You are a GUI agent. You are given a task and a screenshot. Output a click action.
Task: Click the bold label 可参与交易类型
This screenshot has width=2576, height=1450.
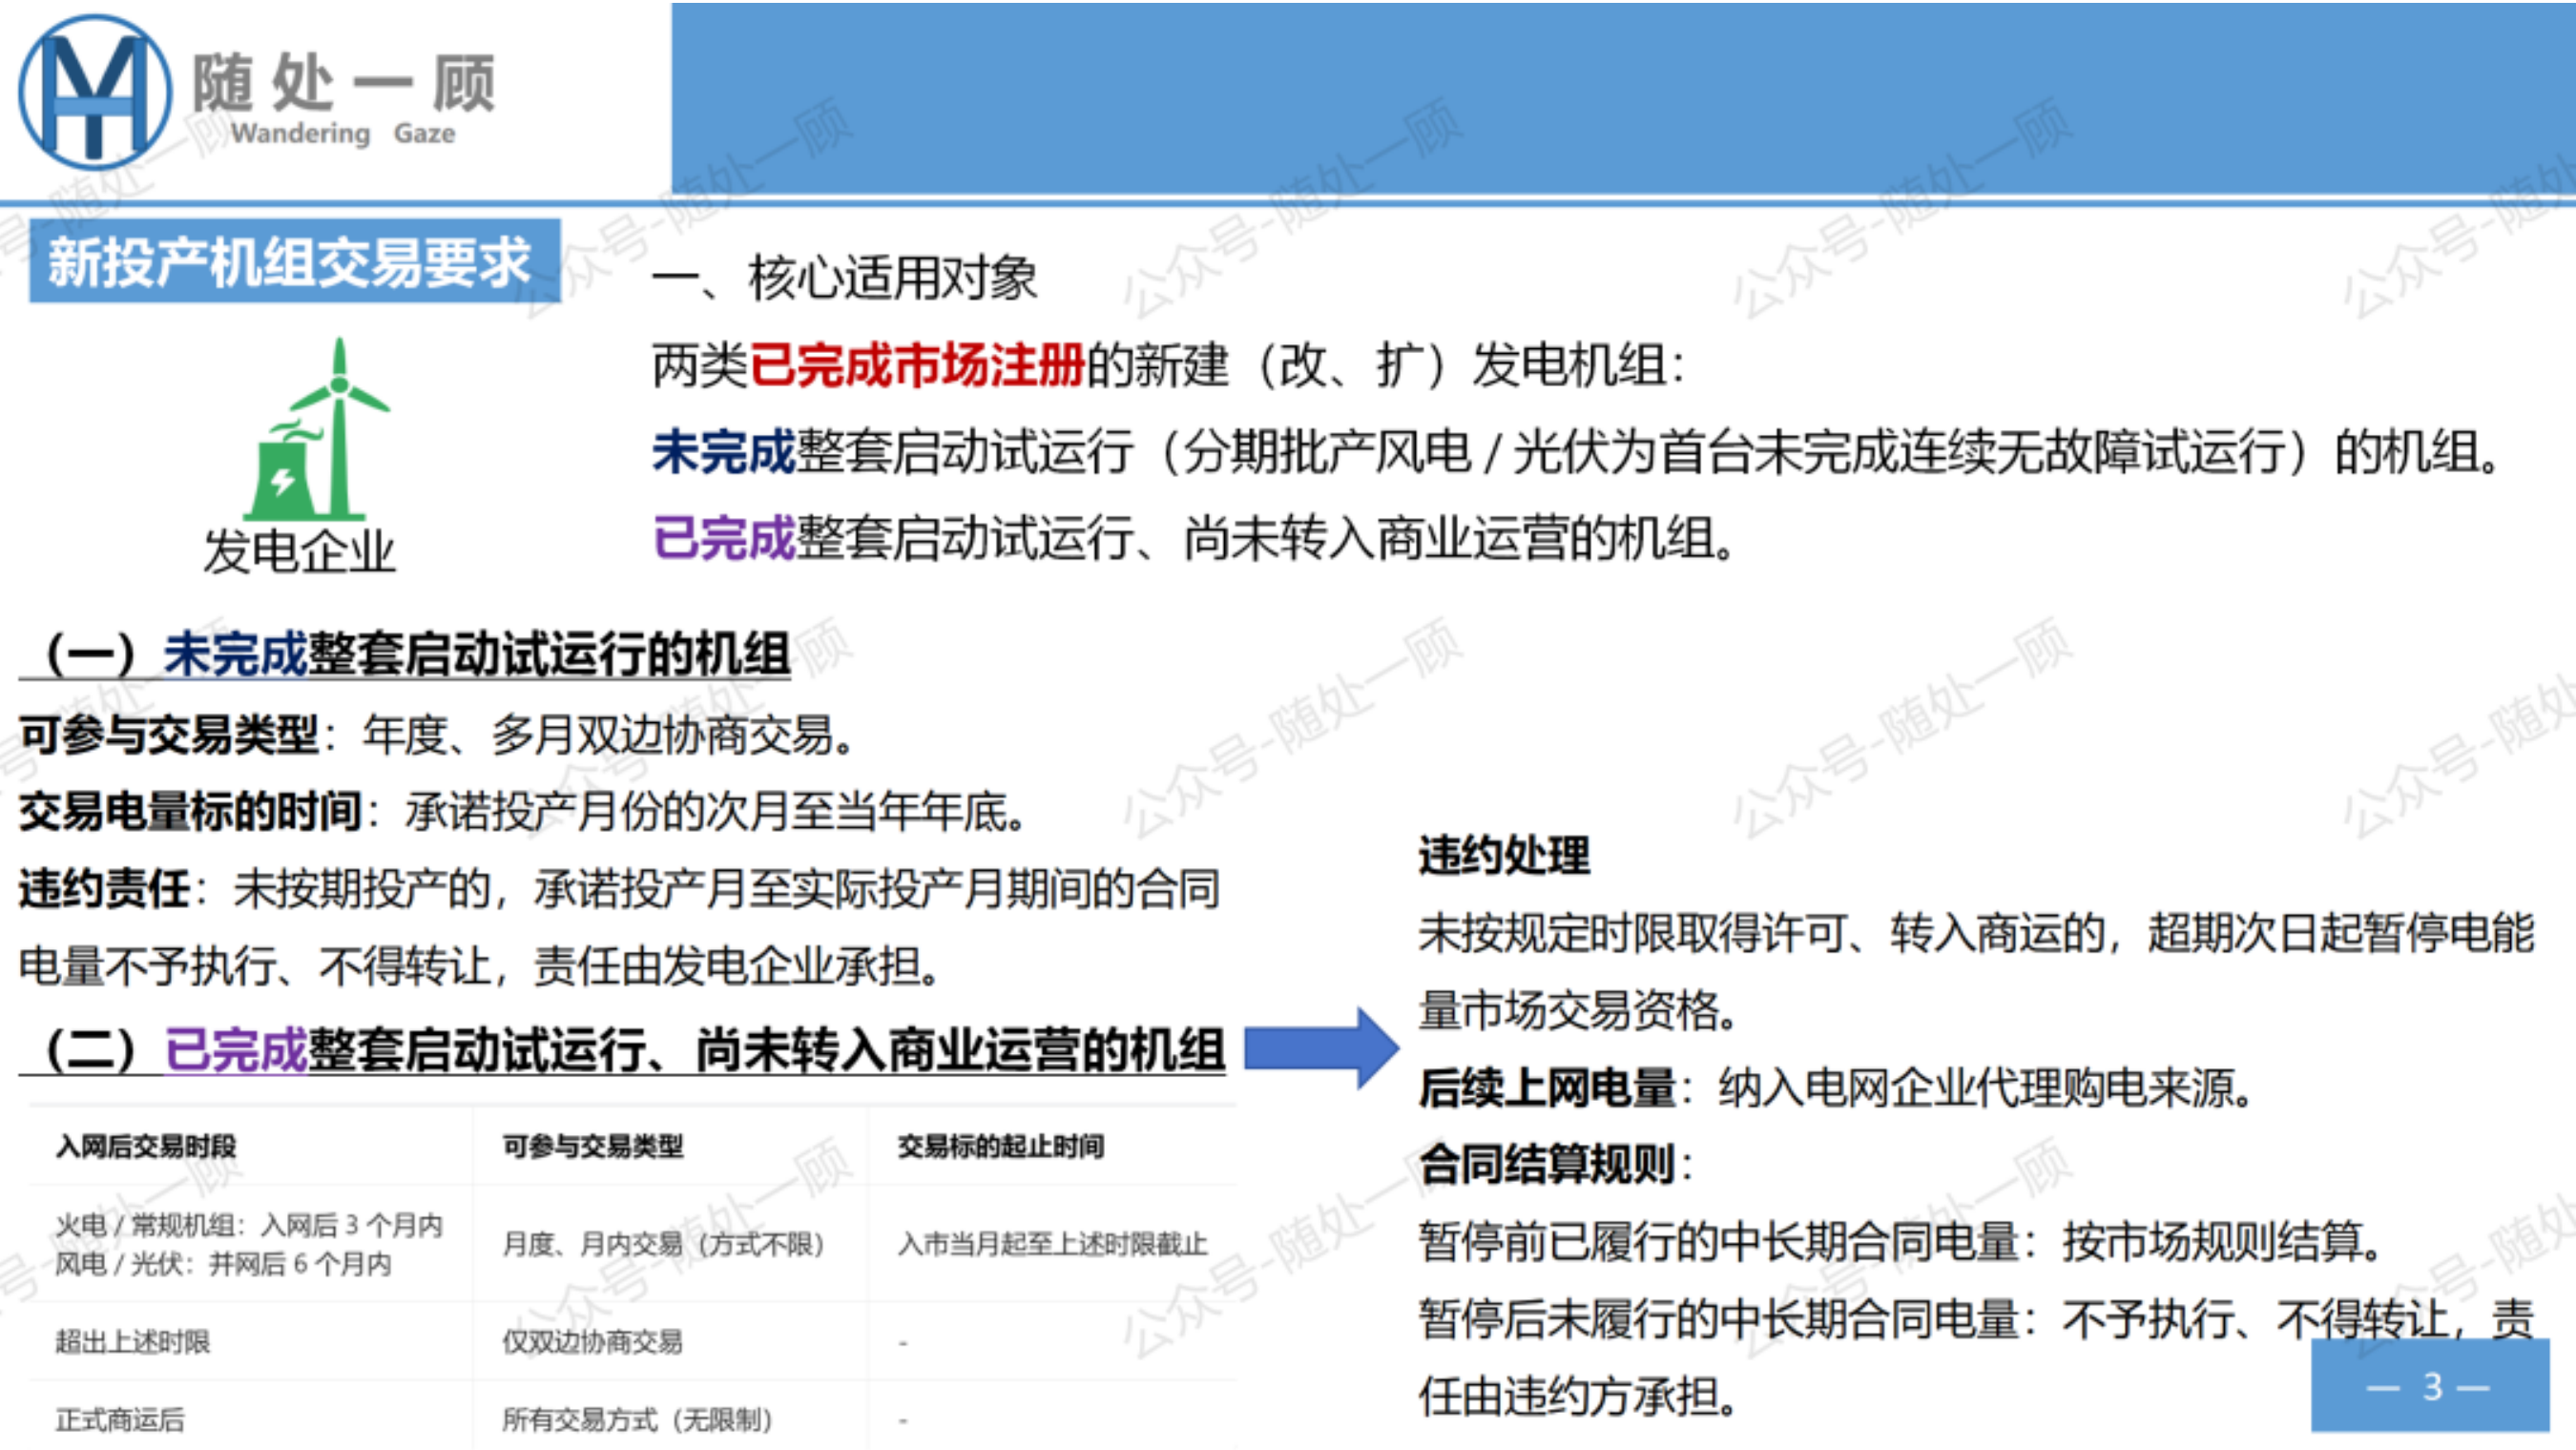click(x=168, y=735)
